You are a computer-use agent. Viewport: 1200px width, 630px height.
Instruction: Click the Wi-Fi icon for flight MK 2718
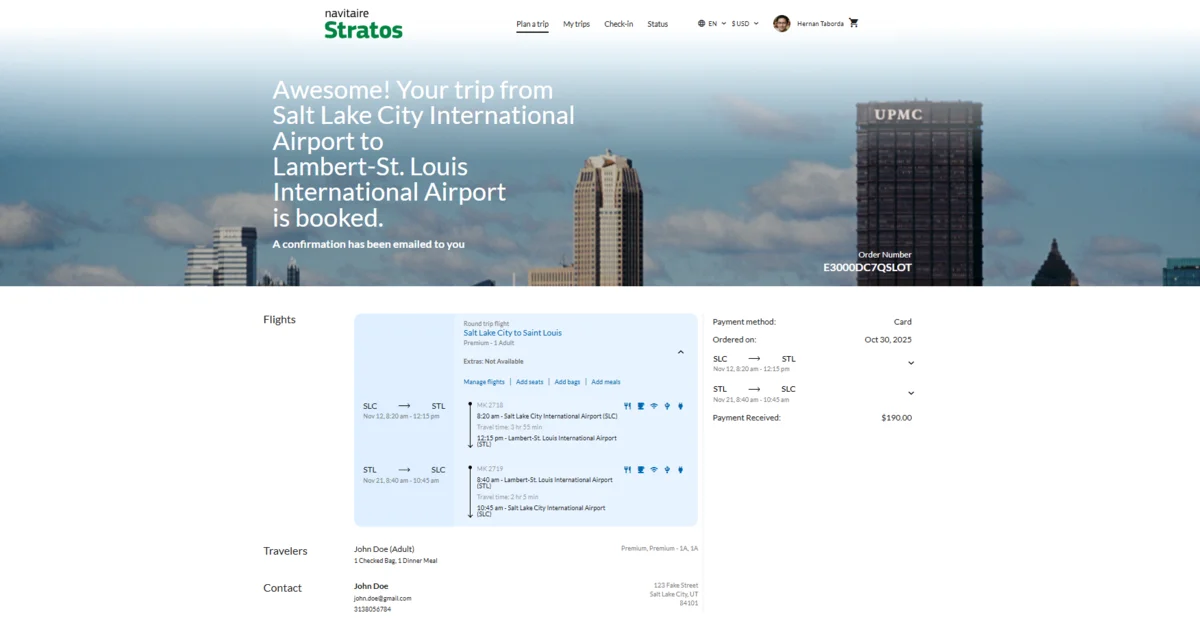click(654, 406)
